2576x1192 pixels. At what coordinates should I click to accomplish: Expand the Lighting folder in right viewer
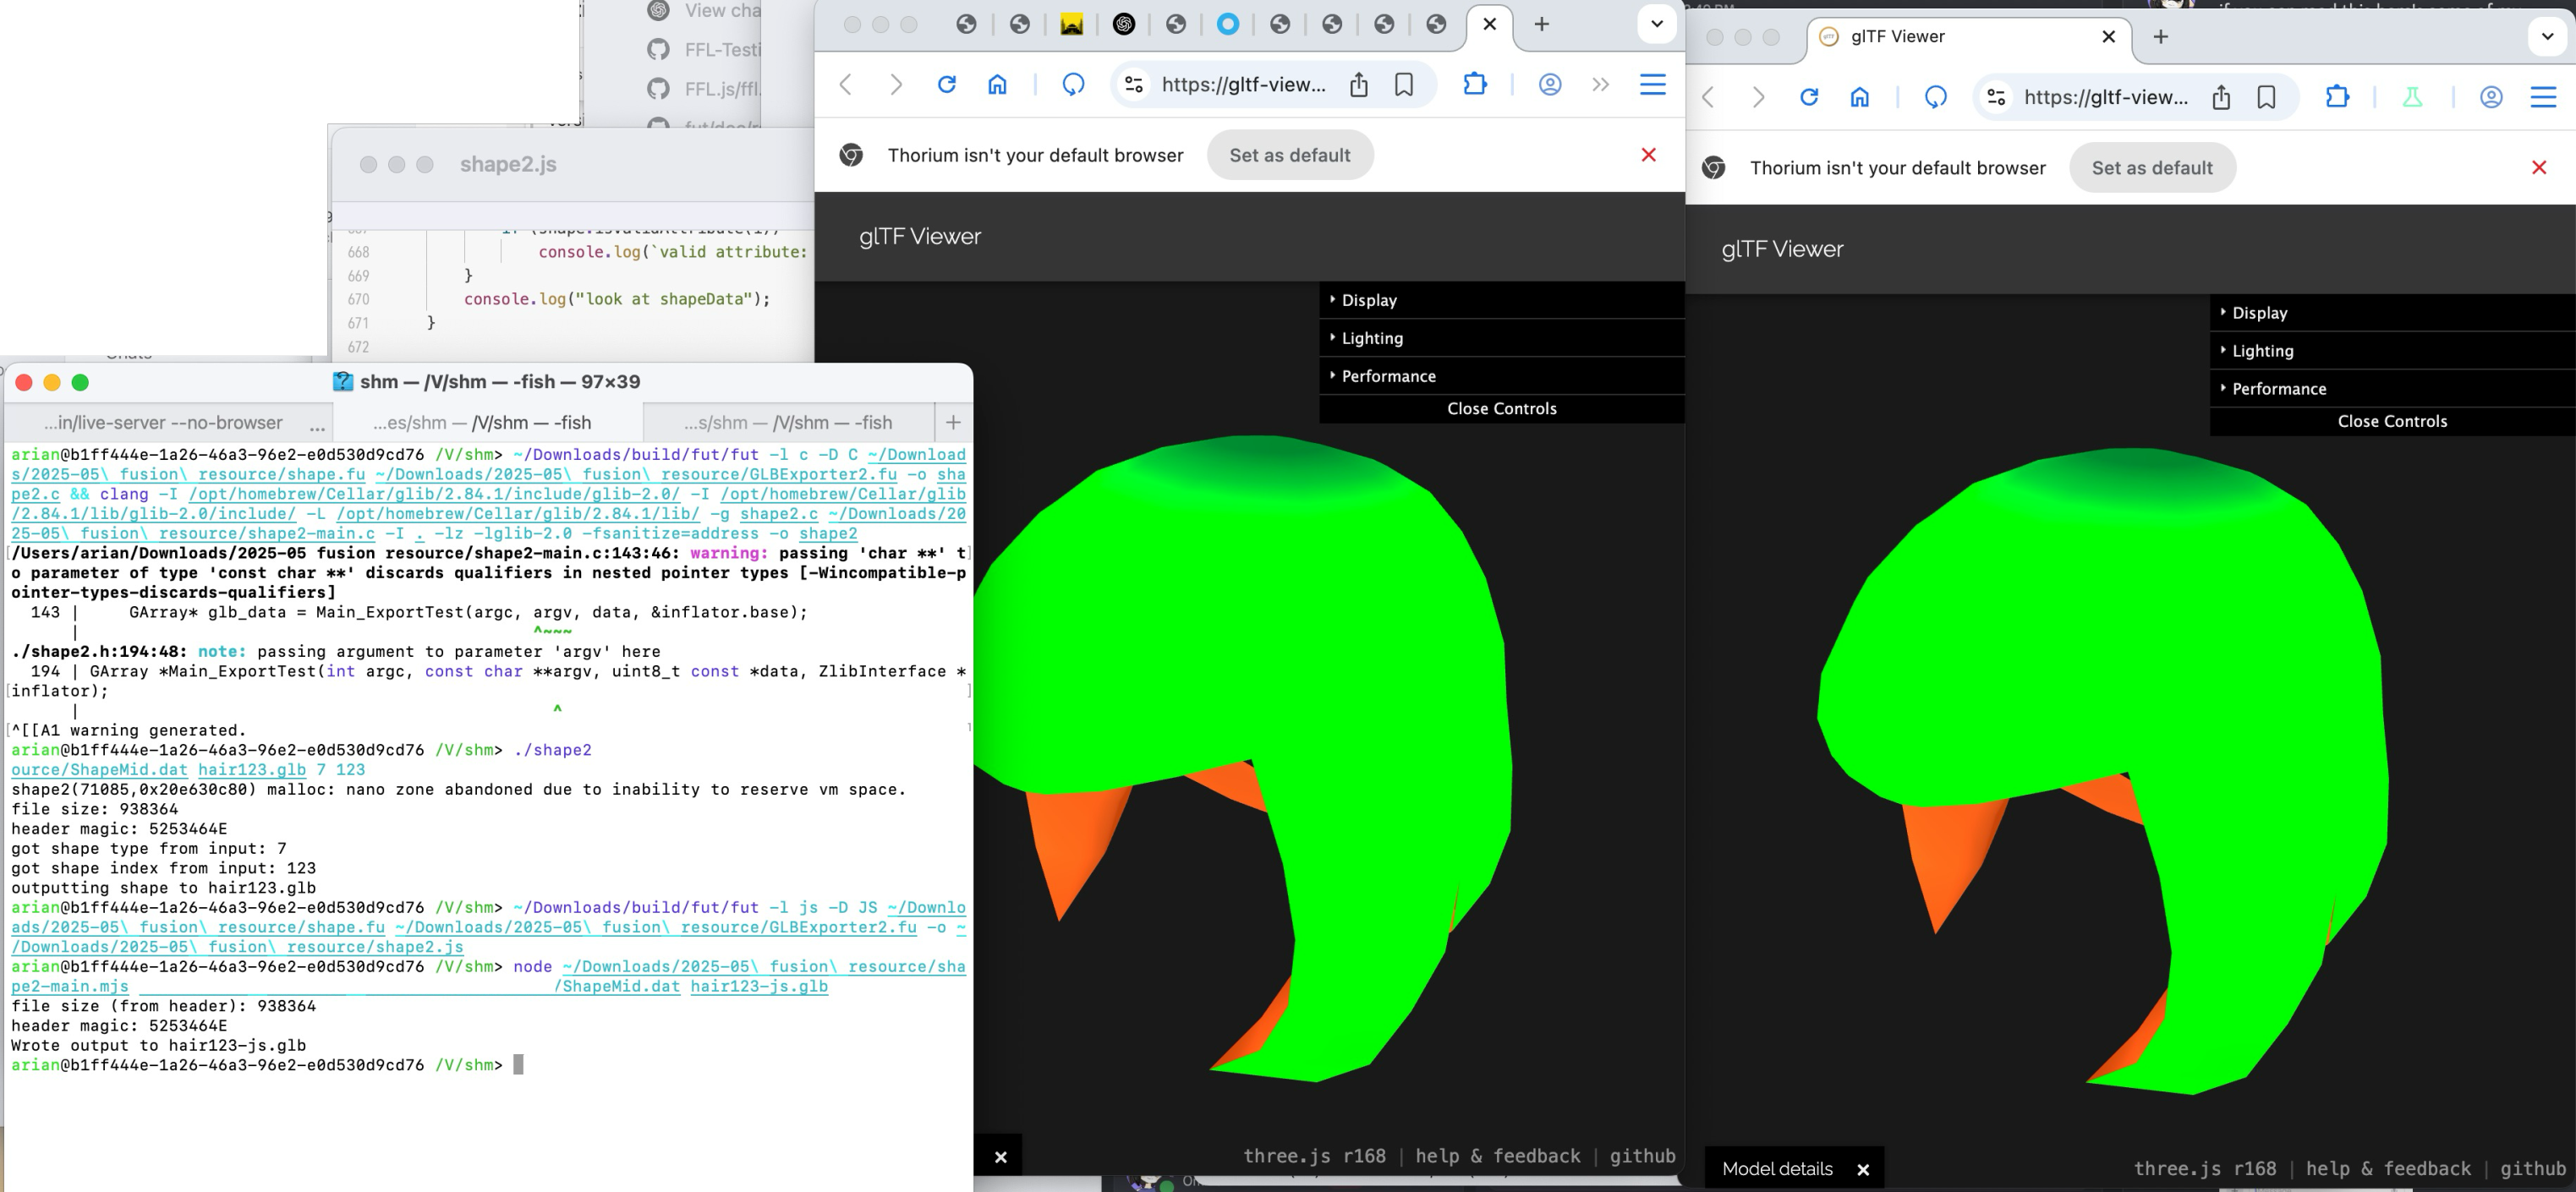click(x=2262, y=351)
